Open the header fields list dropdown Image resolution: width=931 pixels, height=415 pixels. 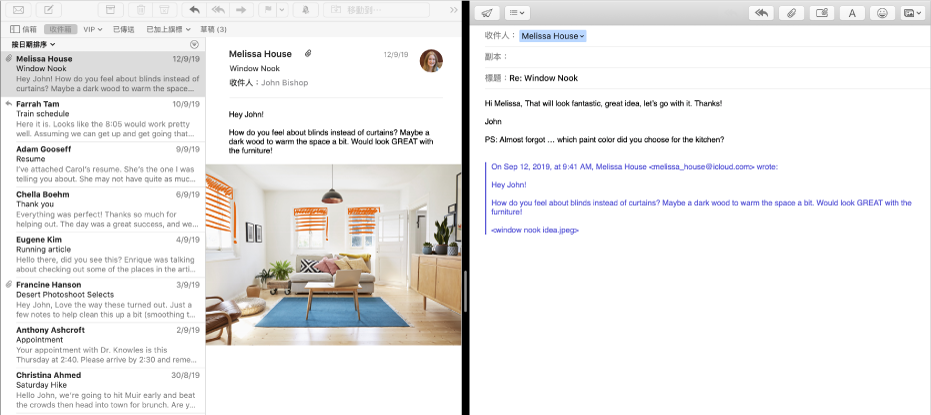(x=517, y=13)
